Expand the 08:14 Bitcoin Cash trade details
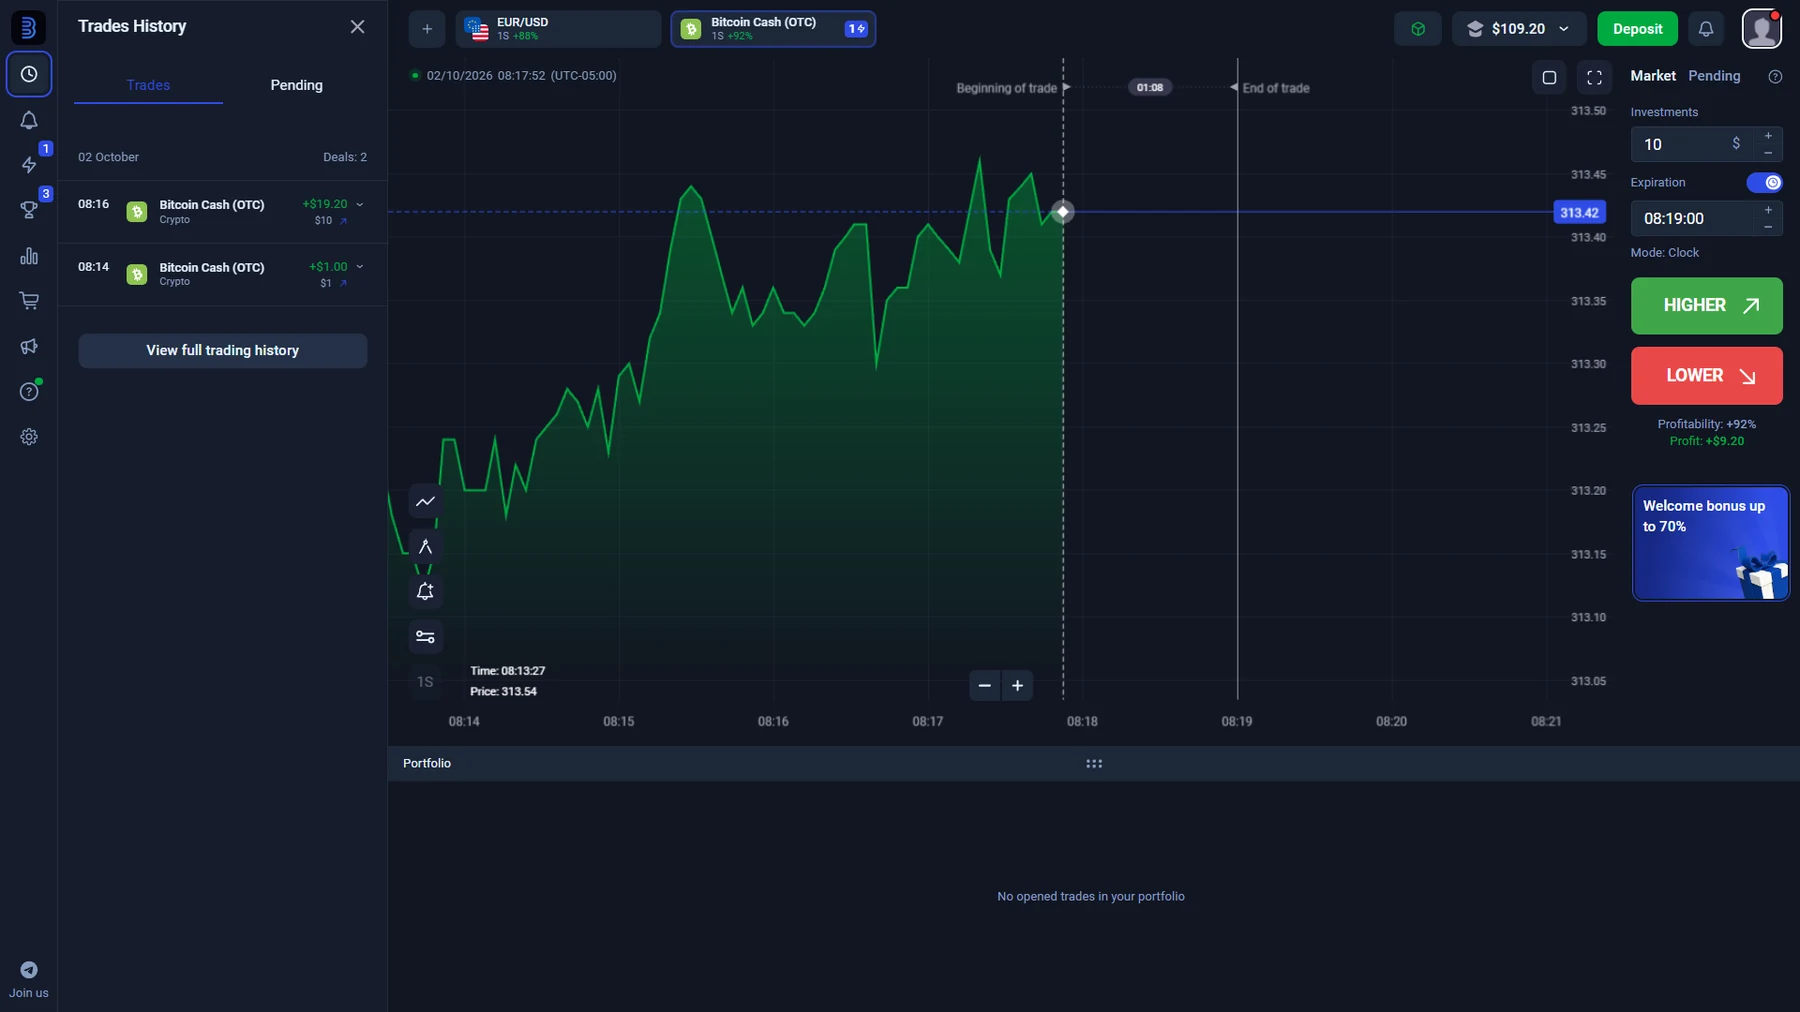 (360, 267)
